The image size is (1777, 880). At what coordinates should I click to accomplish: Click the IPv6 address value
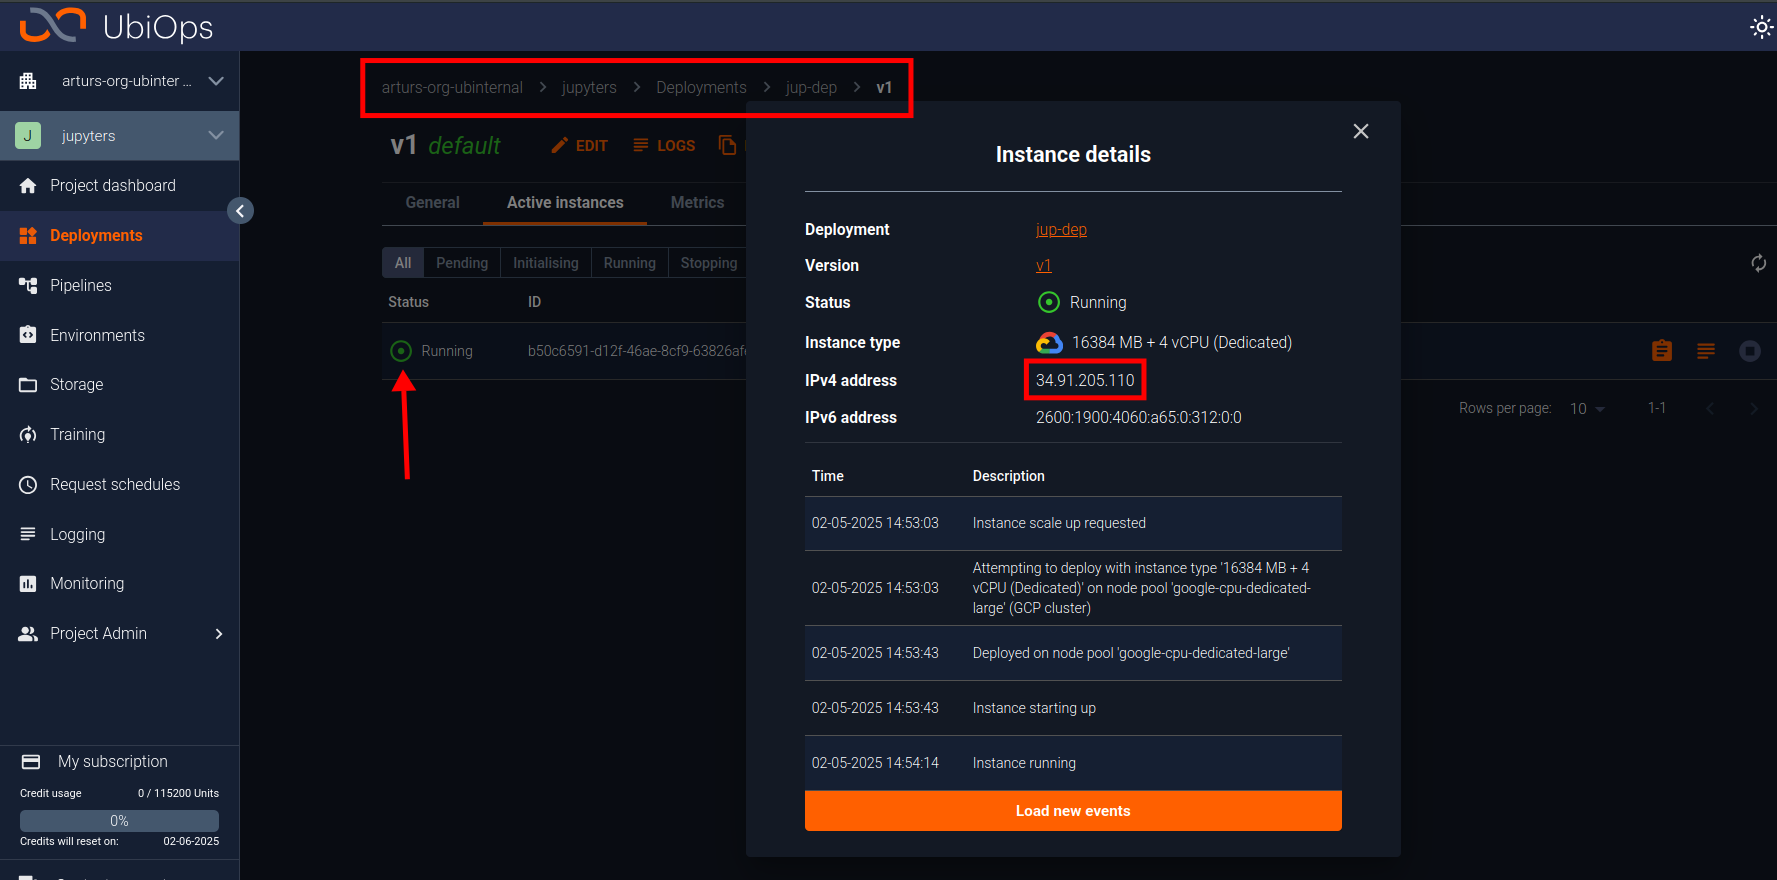point(1138,418)
